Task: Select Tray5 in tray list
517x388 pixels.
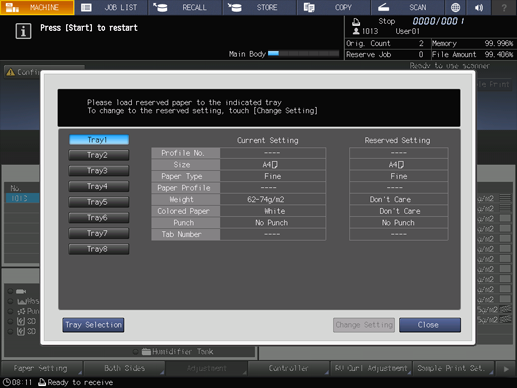Action: [x=99, y=202]
